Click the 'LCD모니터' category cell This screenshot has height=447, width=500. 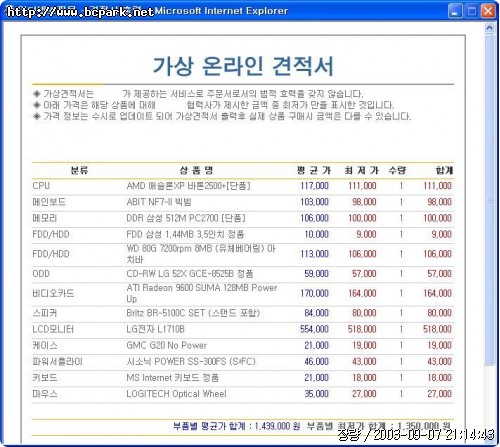point(53,329)
